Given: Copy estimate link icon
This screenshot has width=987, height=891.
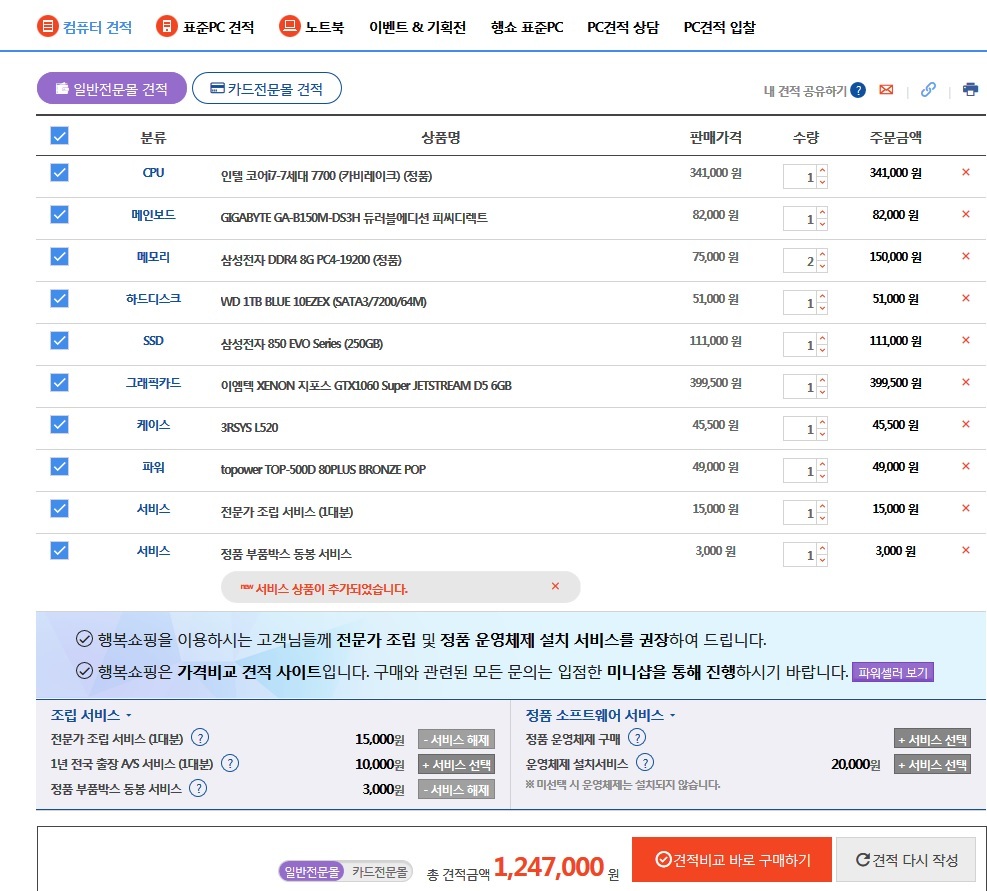Looking at the screenshot, I should point(928,90).
